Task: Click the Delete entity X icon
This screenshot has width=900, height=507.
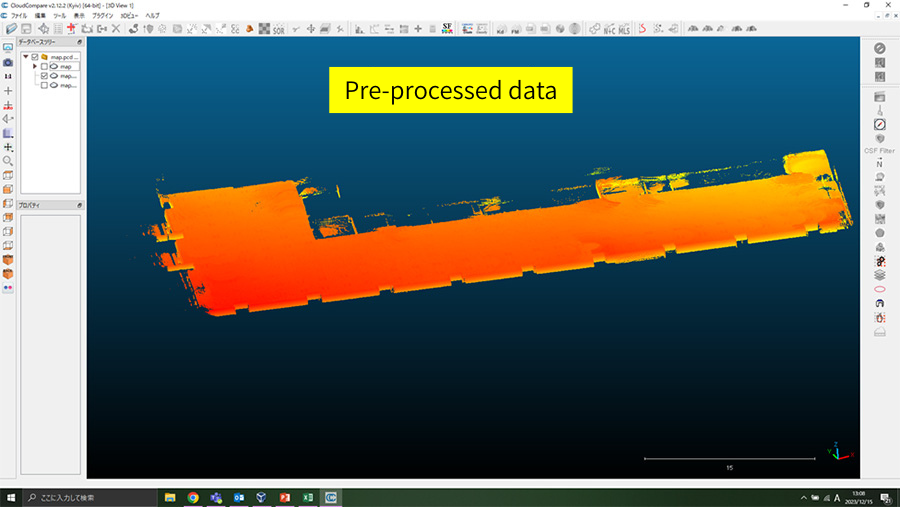Action: click(116, 29)
